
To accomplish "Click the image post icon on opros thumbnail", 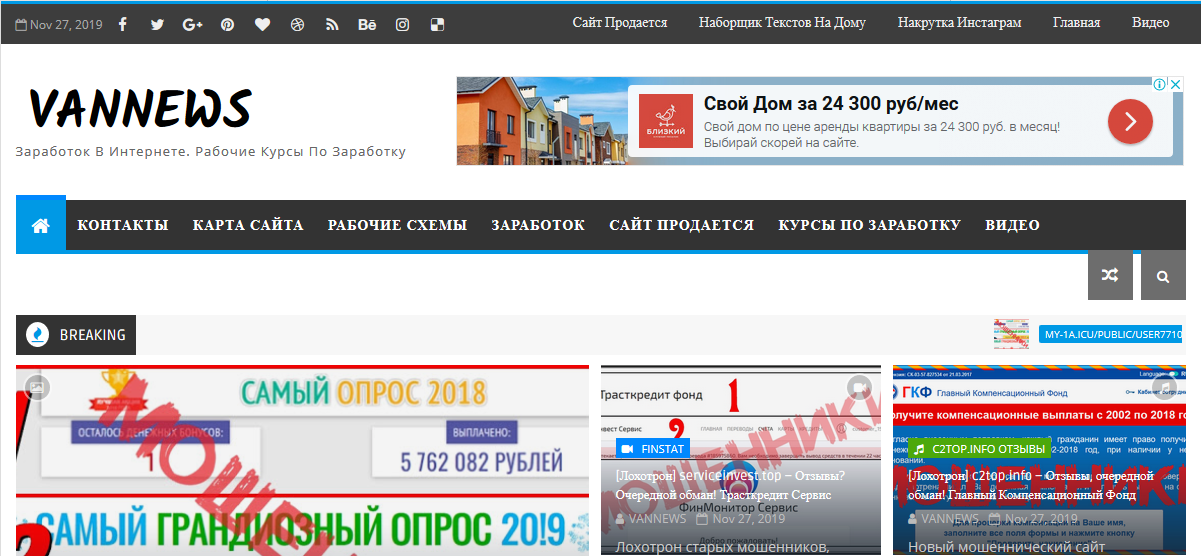I will coord(37,387).
